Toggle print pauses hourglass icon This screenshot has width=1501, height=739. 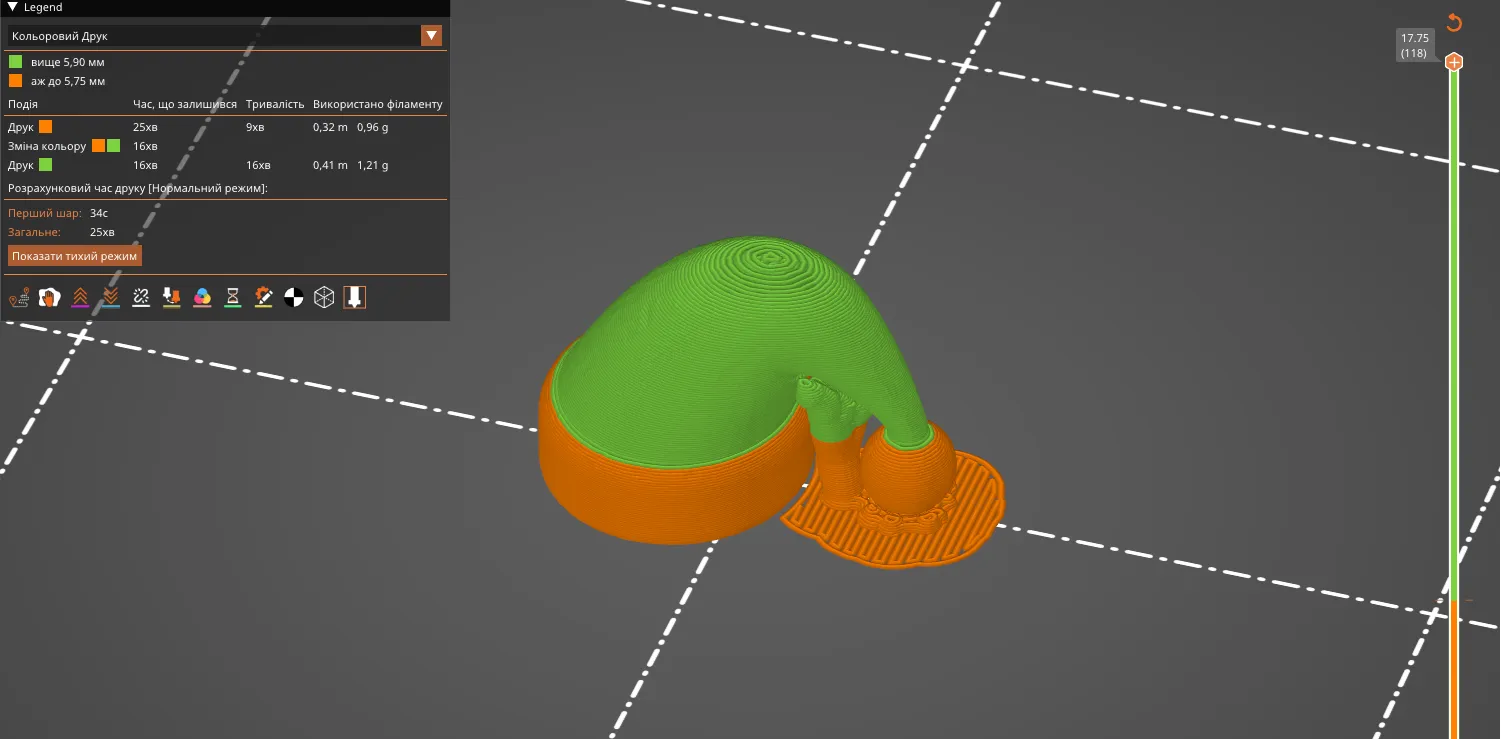232,297
